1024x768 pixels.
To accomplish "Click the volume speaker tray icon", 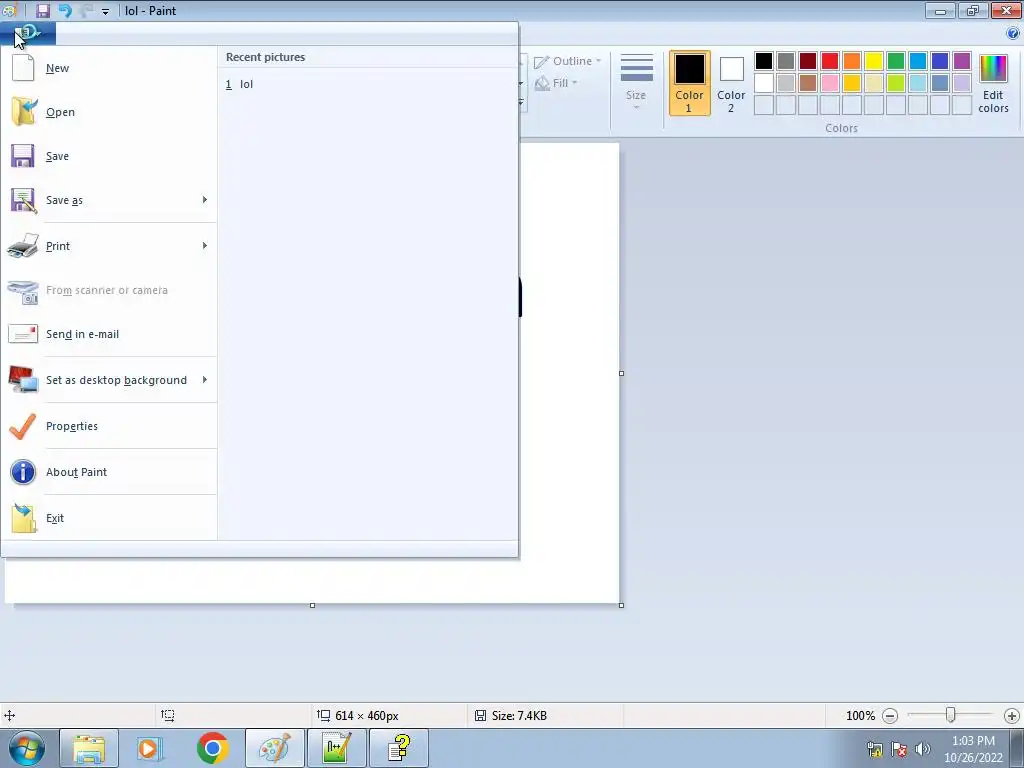I will pyautogui.click(x=922, y=749).
